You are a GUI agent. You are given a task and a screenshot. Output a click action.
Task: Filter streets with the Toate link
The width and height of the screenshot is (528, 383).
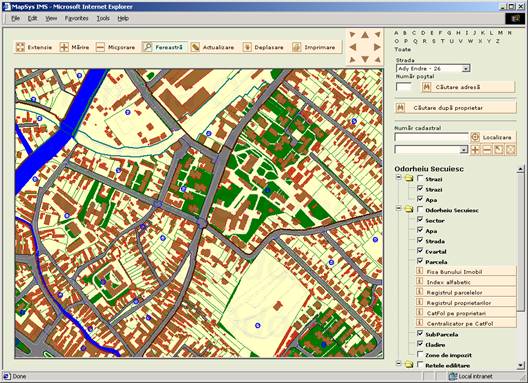point(403,50)
